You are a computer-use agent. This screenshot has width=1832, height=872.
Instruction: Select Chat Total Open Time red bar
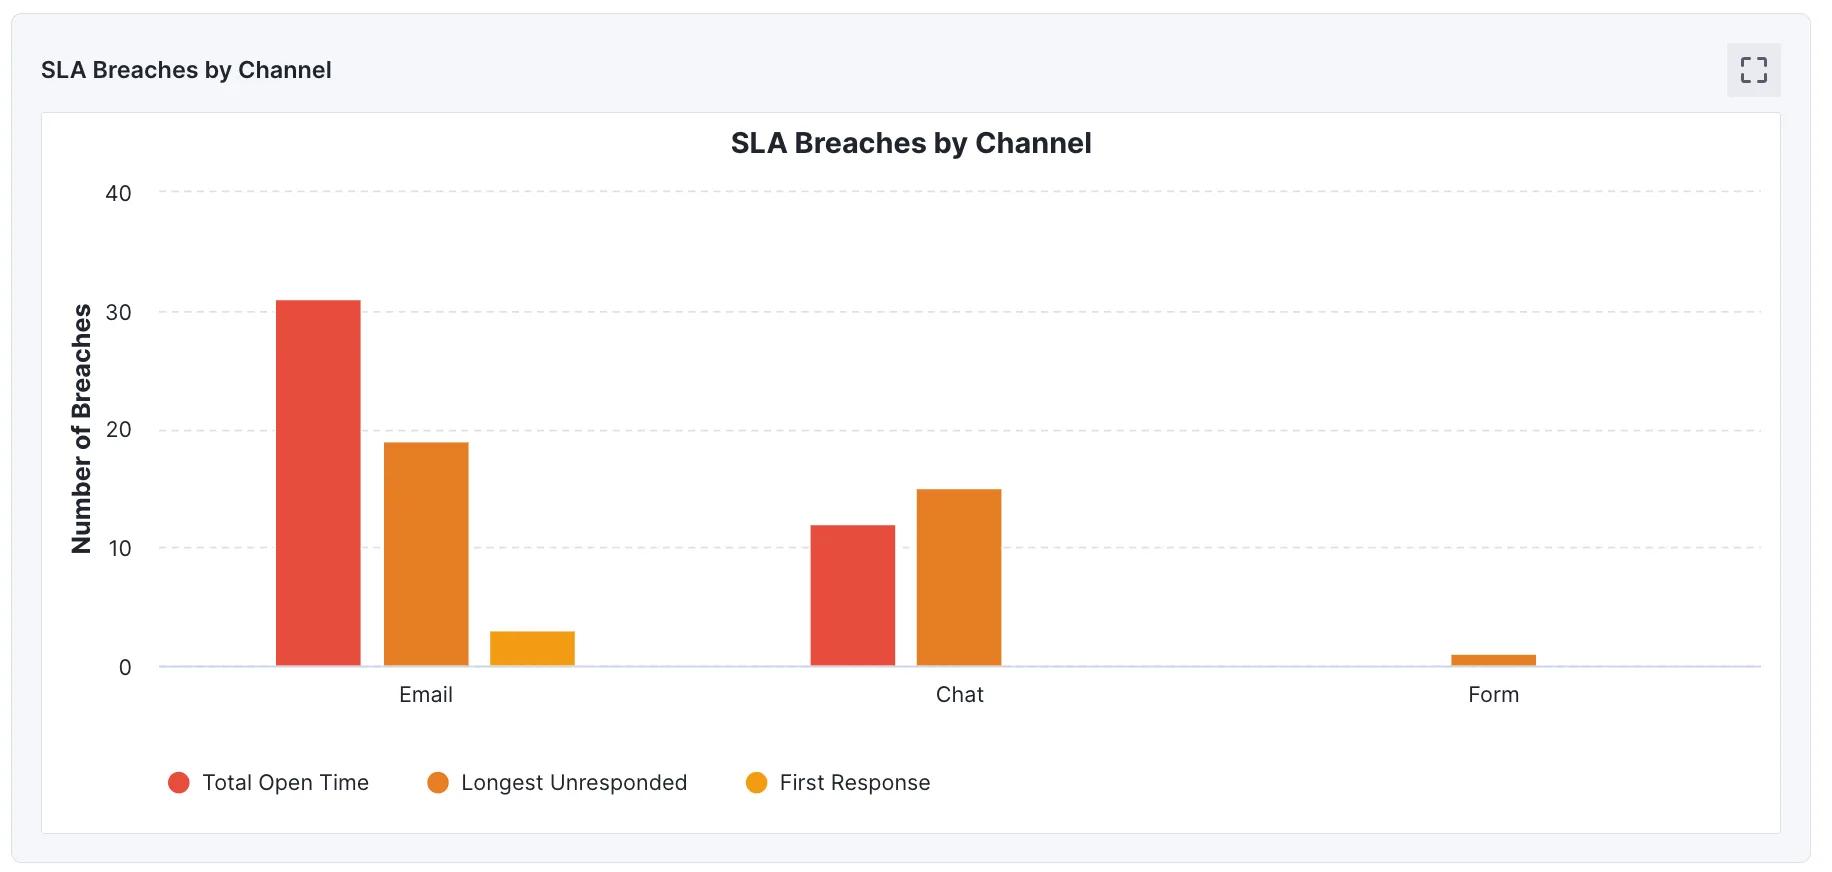(853, 595)
